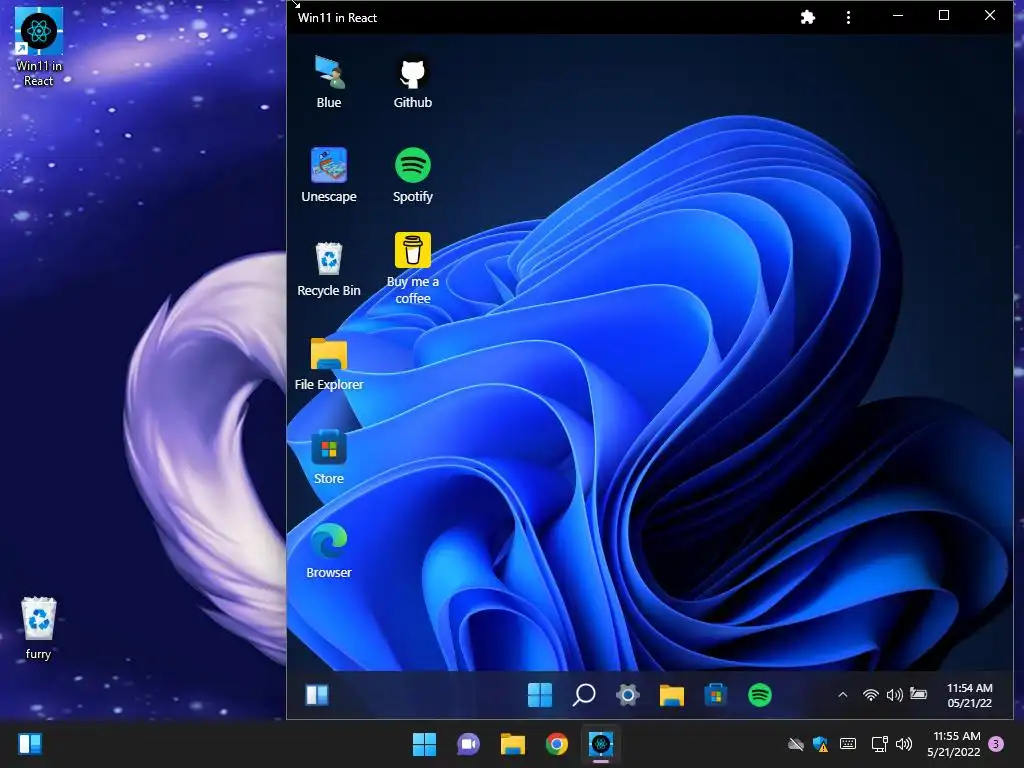Select furry recycle bin on host desktop

tap(39, 628)
